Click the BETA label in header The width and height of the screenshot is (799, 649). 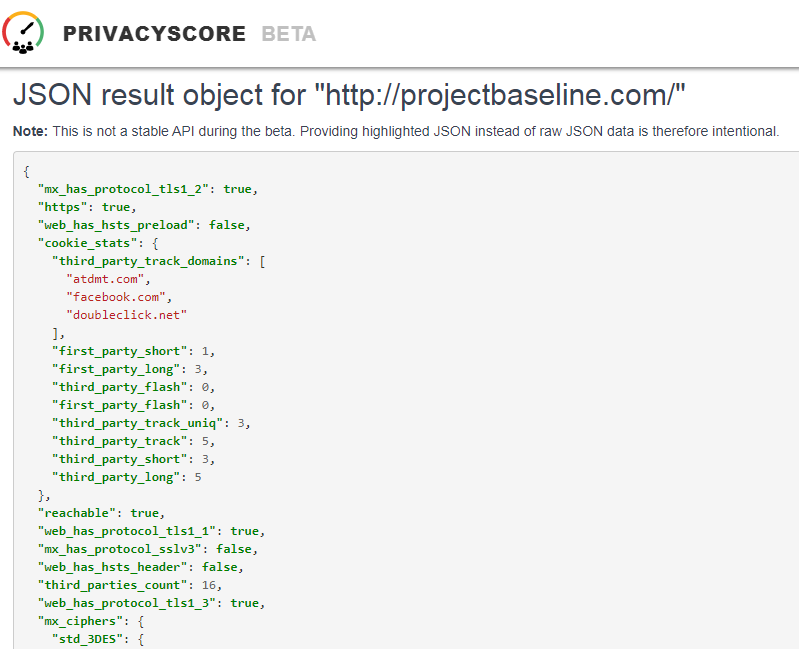289,34
